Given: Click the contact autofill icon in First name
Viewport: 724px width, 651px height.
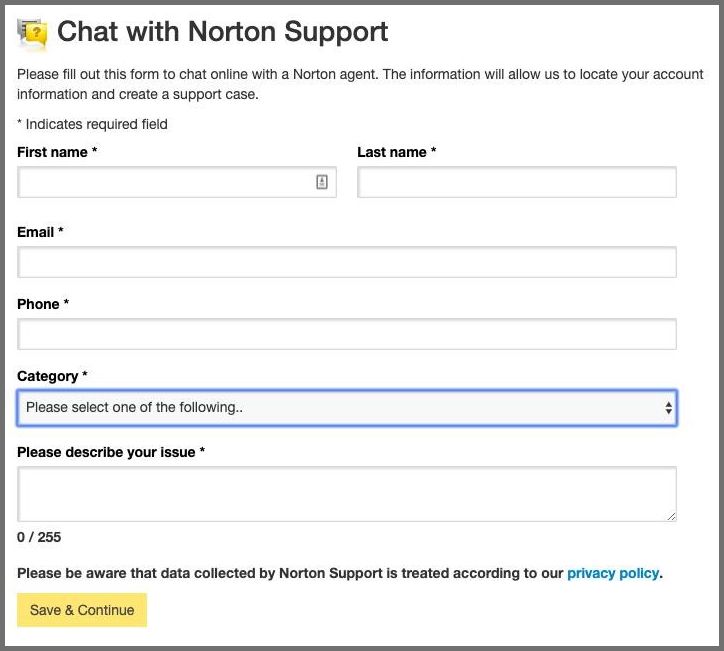Looking at the screenshot, I should point(322,182).
